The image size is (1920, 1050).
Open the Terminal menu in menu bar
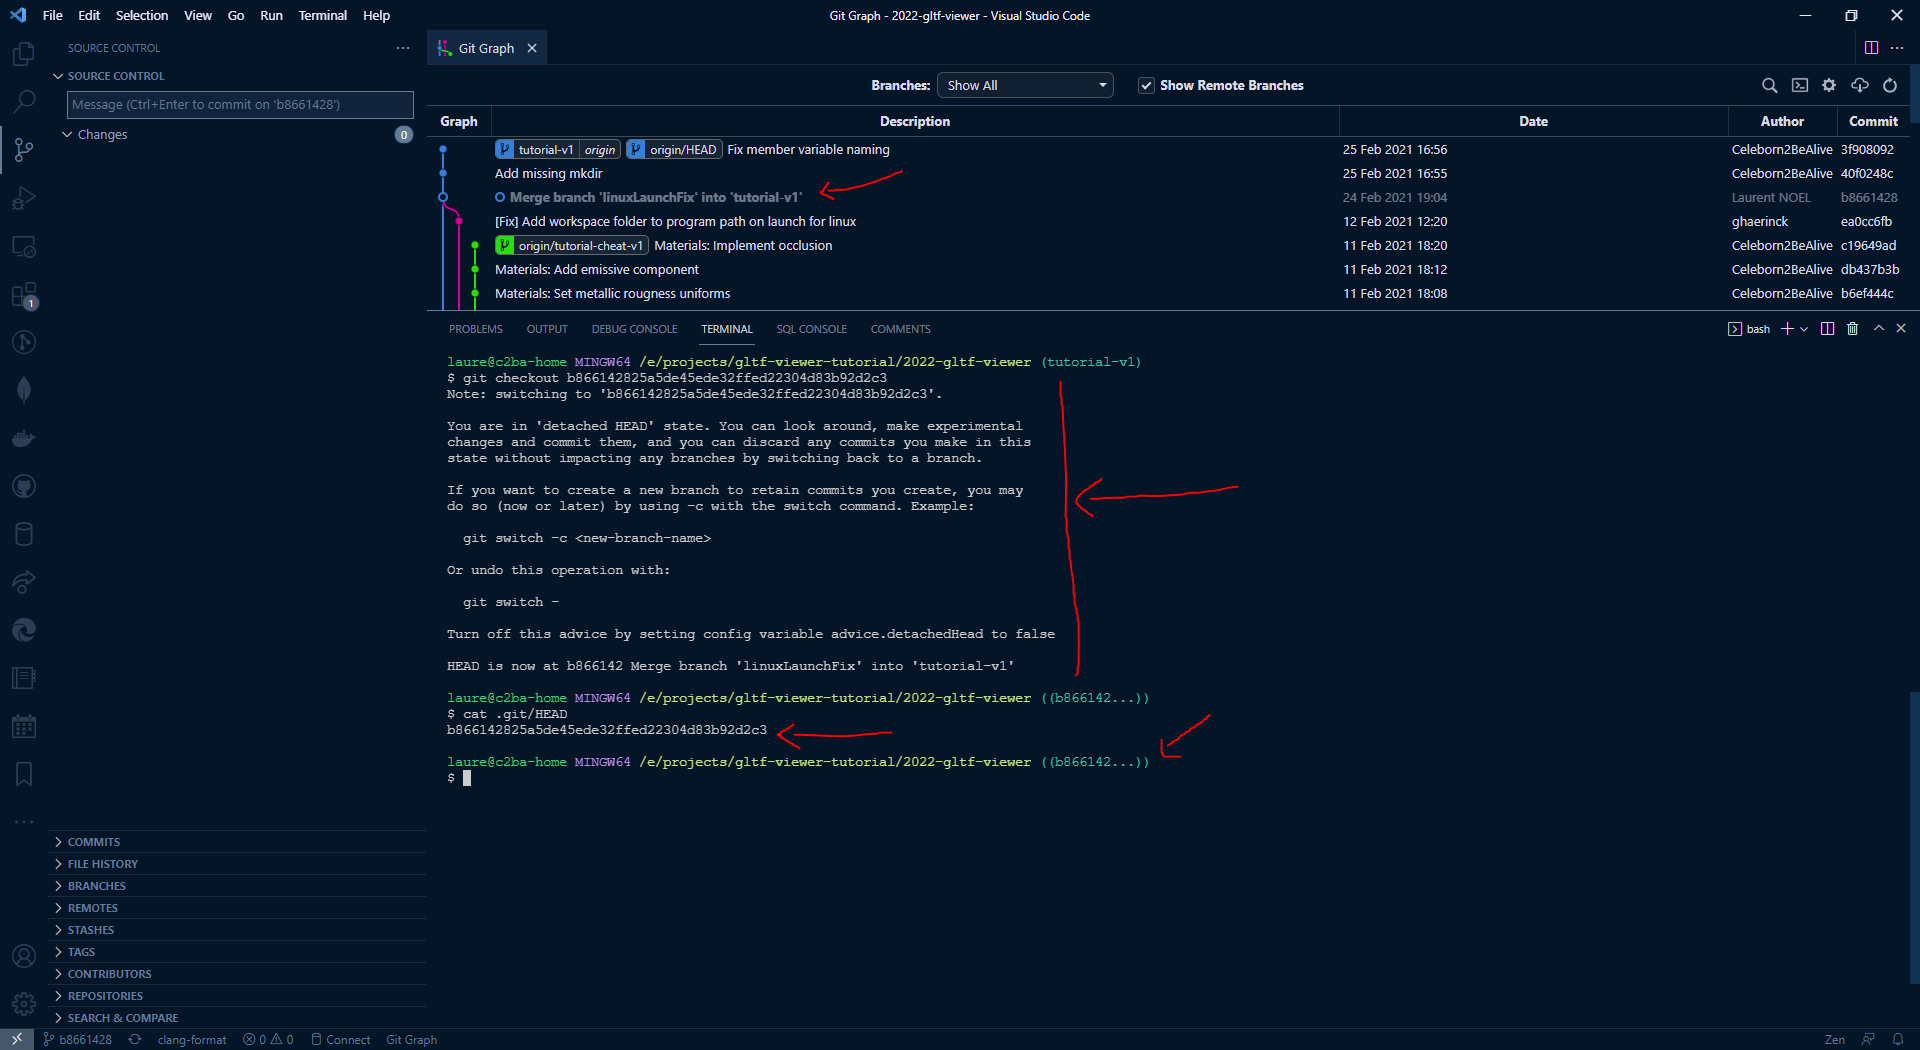[322, 15]
